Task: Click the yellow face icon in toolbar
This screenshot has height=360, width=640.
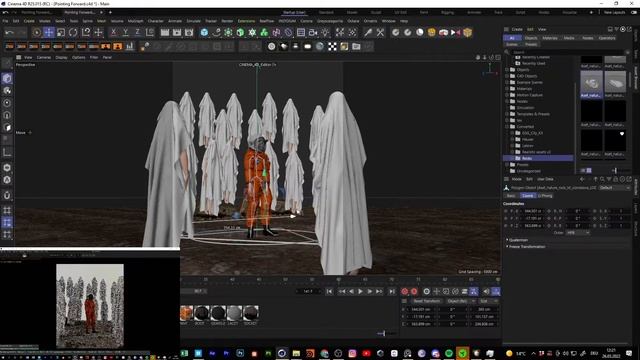Action: tap(431, 32)
